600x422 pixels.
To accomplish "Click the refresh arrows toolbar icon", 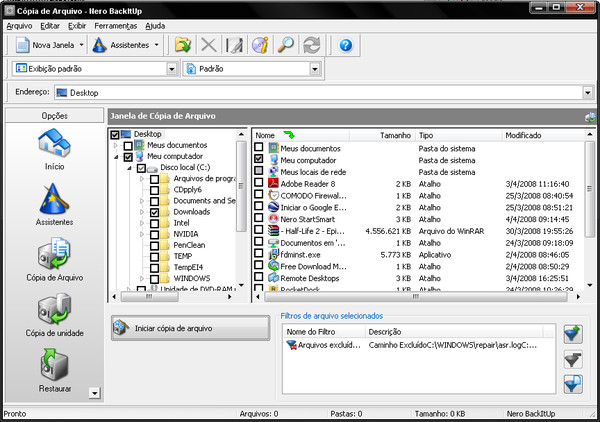I will [x=311, y=45].
